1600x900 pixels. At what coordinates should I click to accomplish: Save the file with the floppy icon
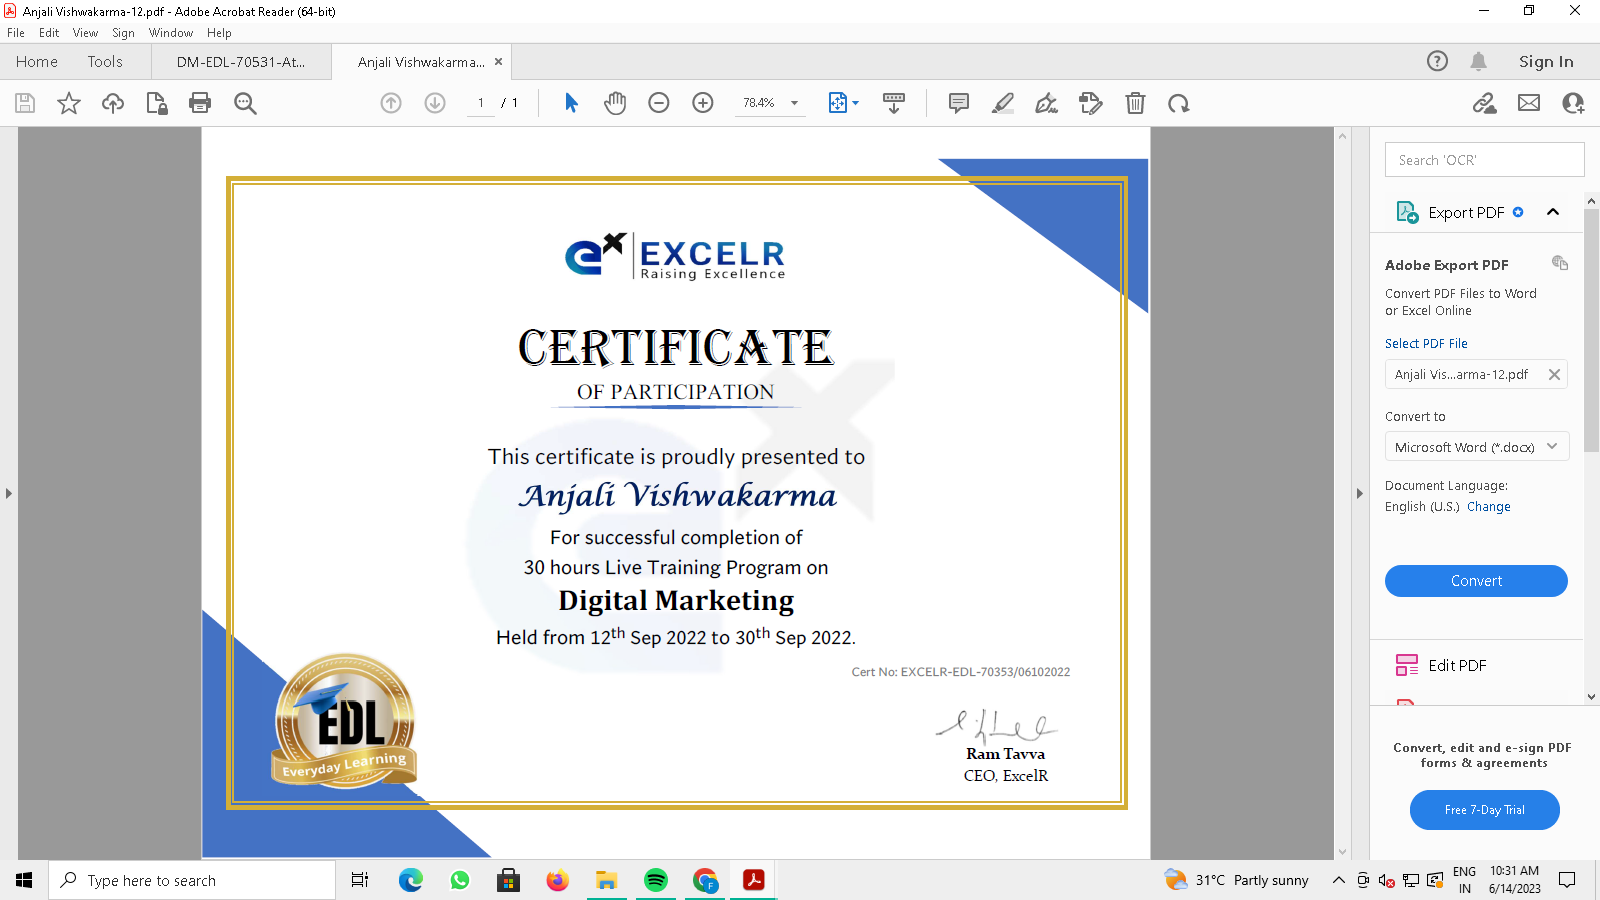pyautogui.click(x=25, y=103)
